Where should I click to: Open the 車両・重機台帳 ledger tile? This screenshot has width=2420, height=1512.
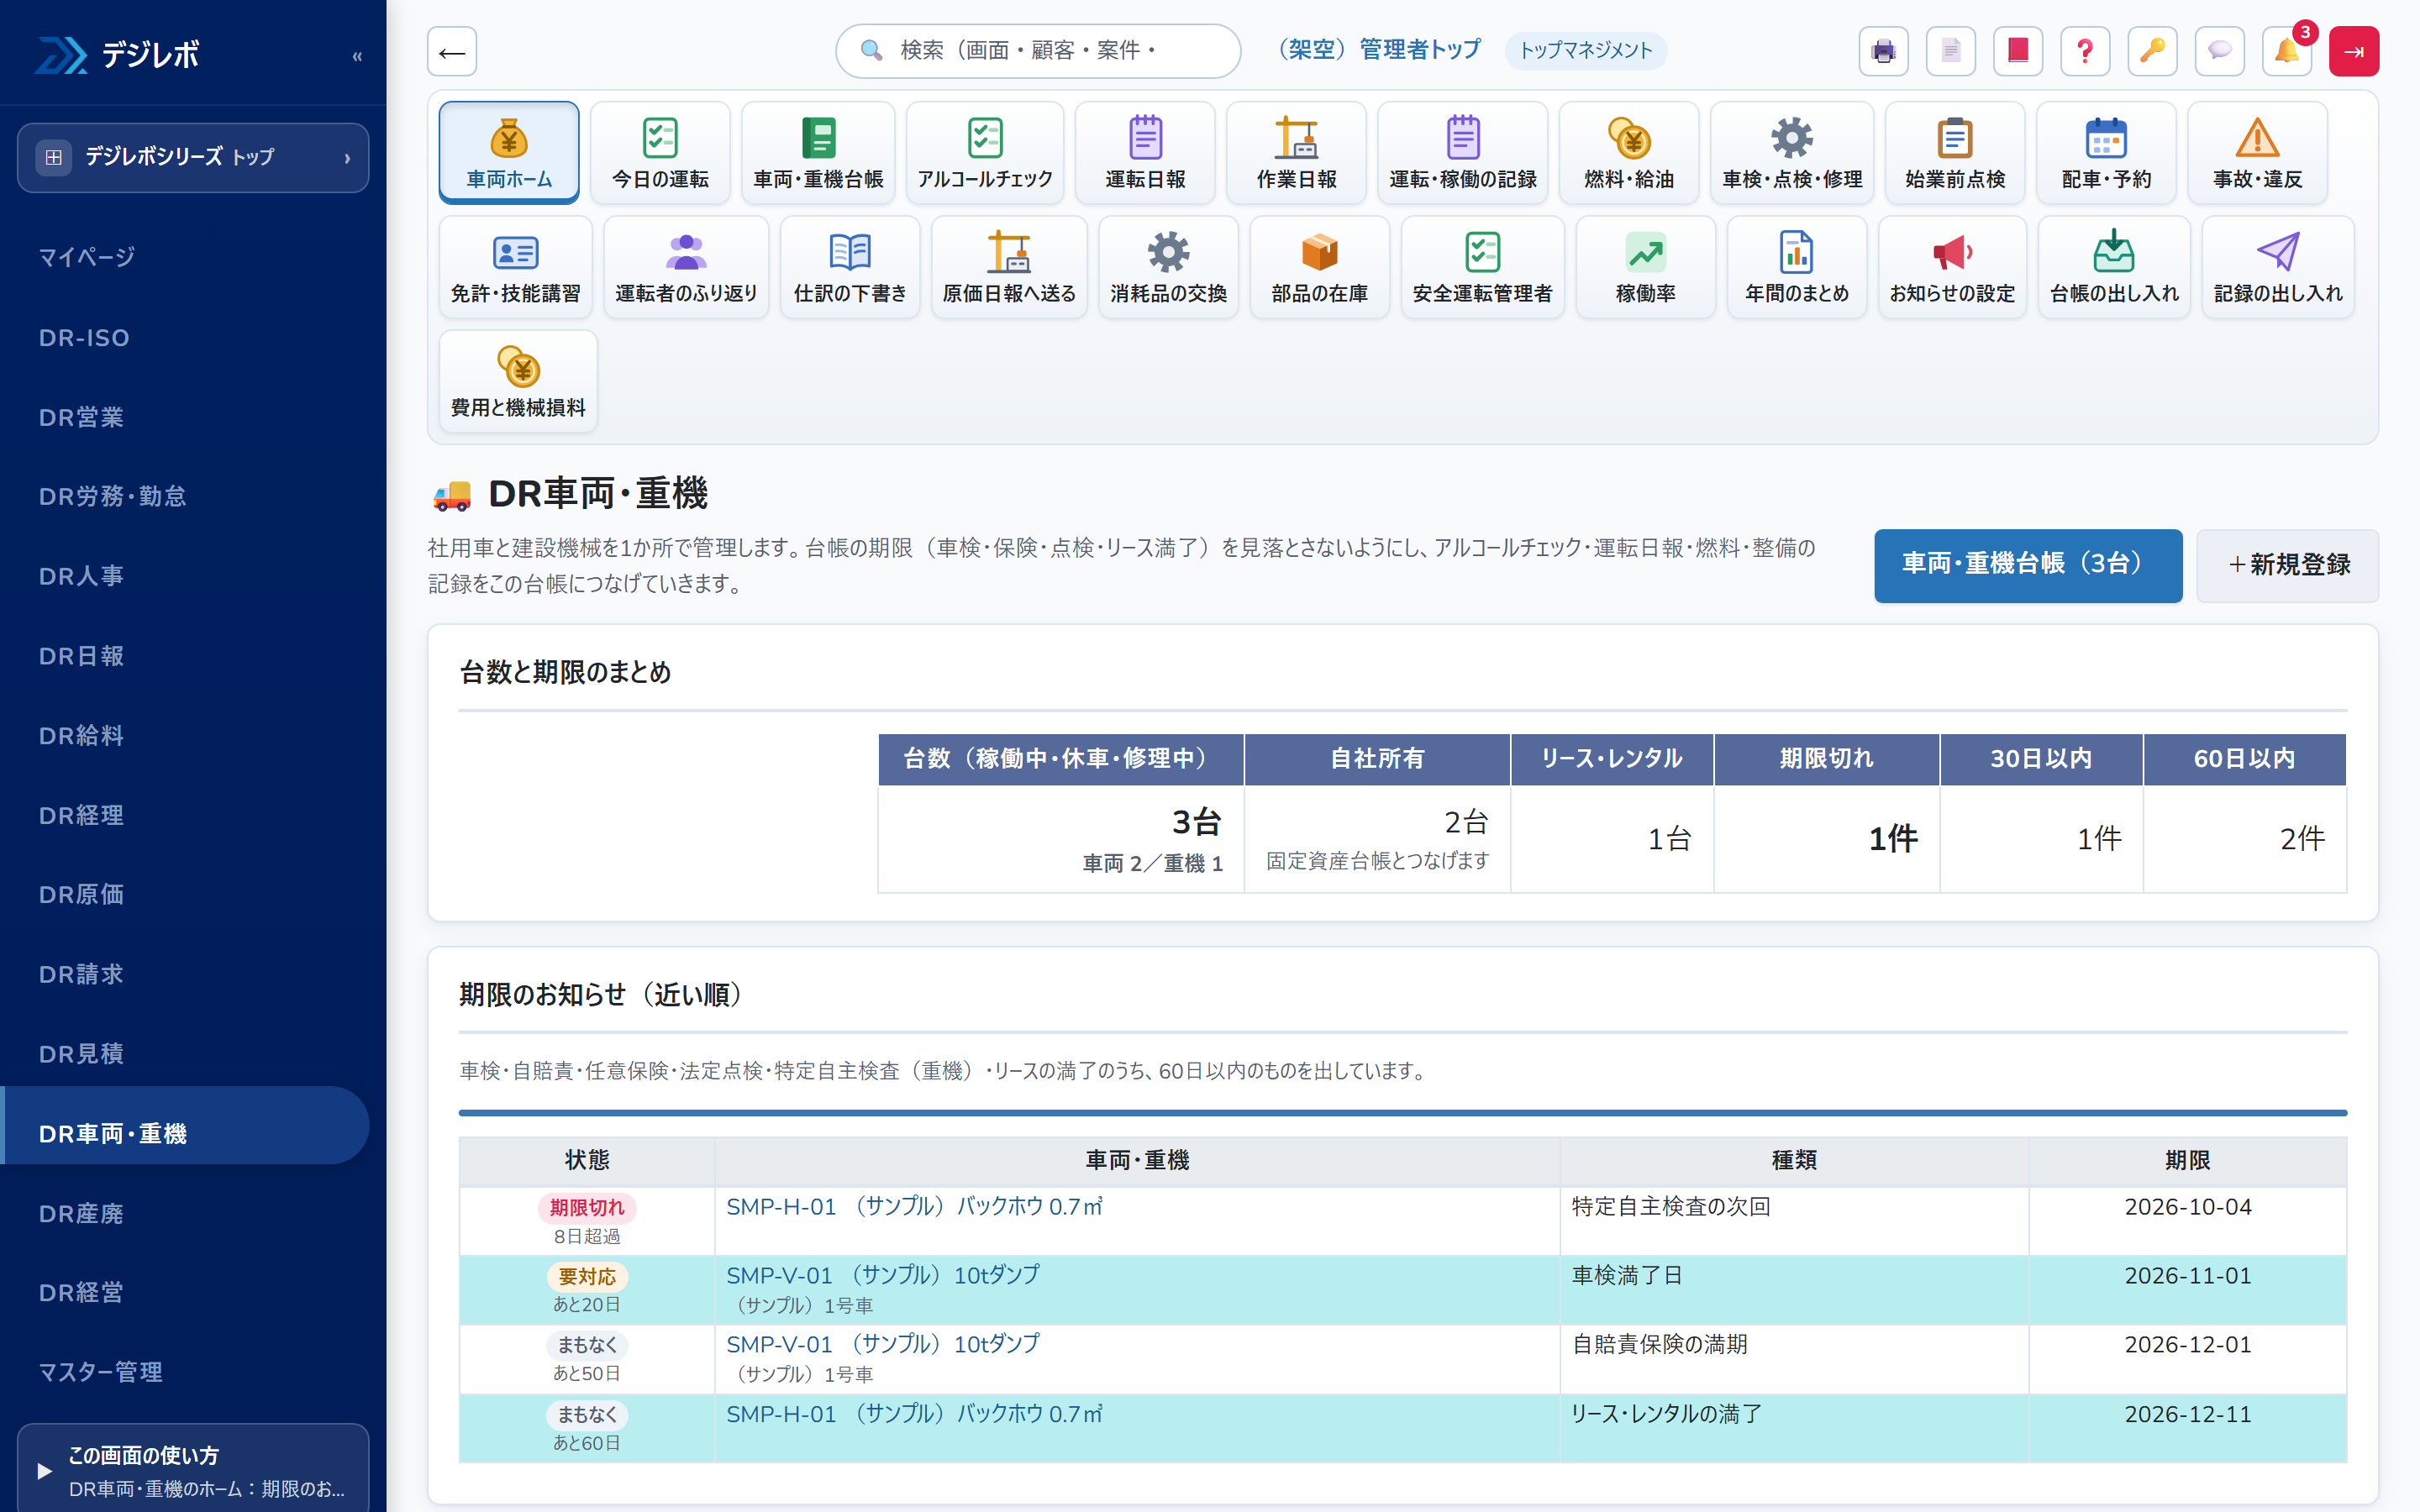tap(818, 152)
